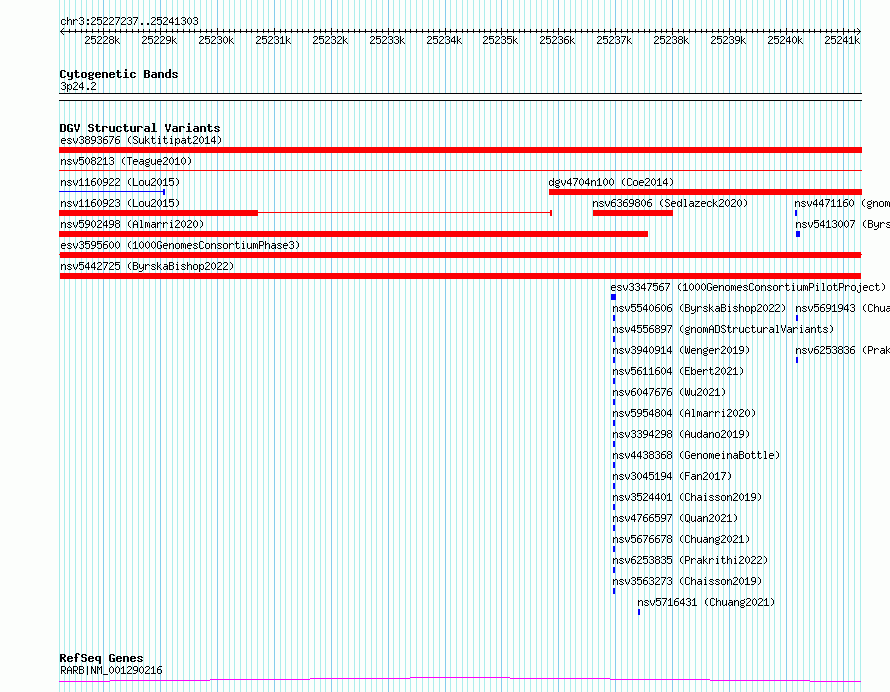Select the 25241k ruler tick label
This screenshot has height=692, width=890.
(842, 41)
